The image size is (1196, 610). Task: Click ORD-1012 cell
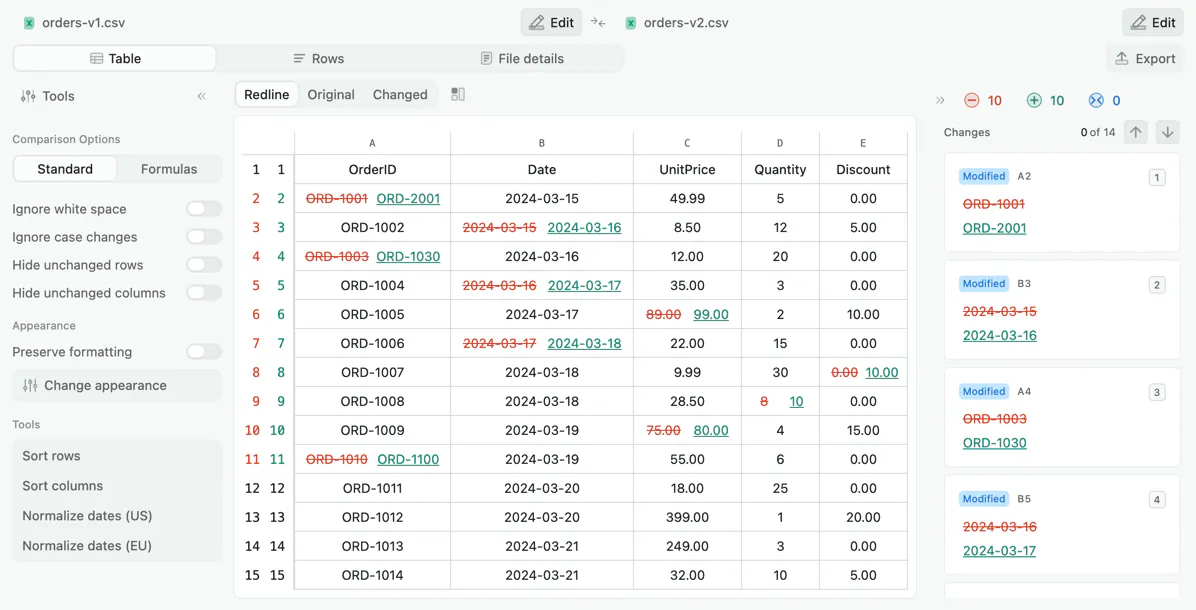click(372, 517)
